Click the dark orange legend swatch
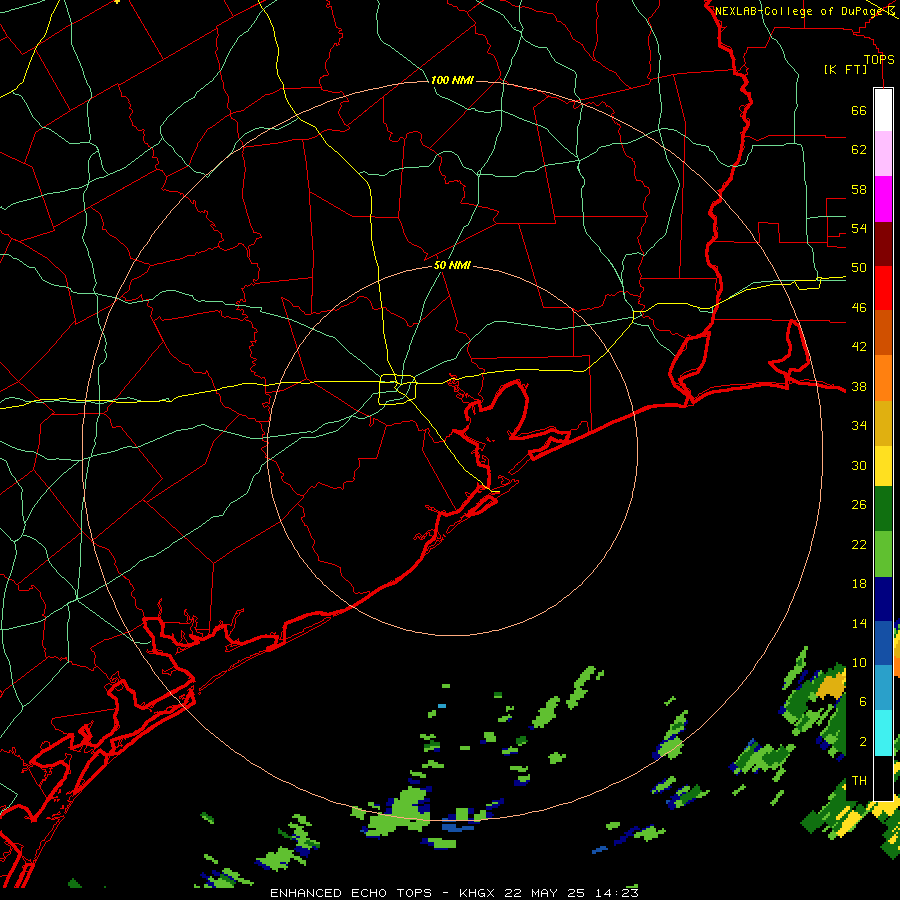The height and width of the screenshot is (900, 900). [x=883, y=333]
